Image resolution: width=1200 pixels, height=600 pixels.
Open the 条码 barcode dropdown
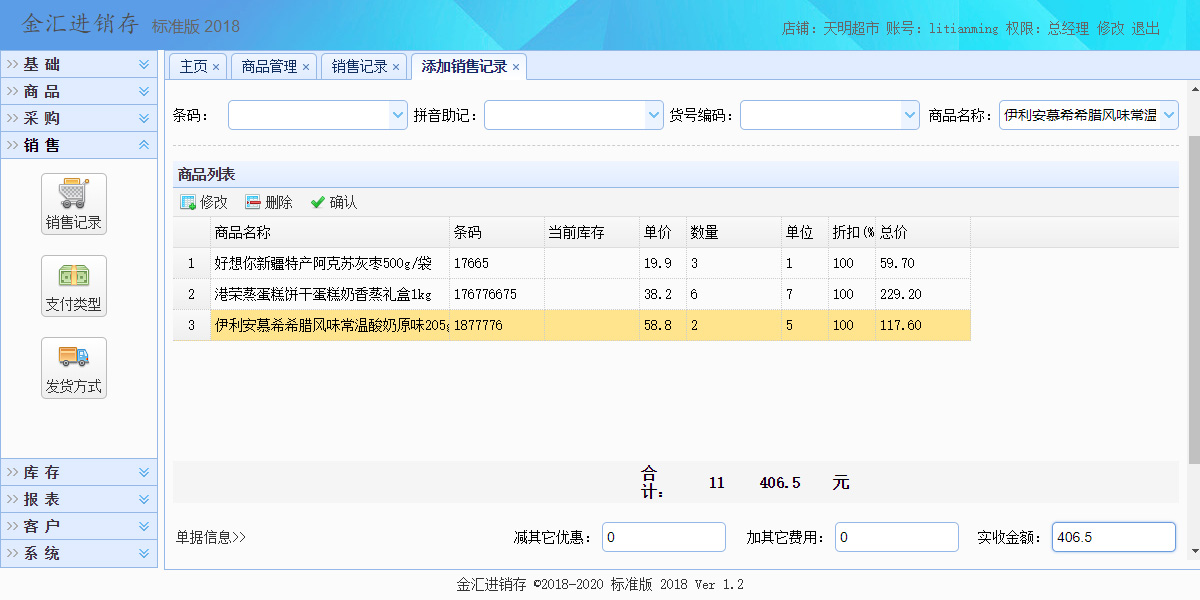point(397,115)
